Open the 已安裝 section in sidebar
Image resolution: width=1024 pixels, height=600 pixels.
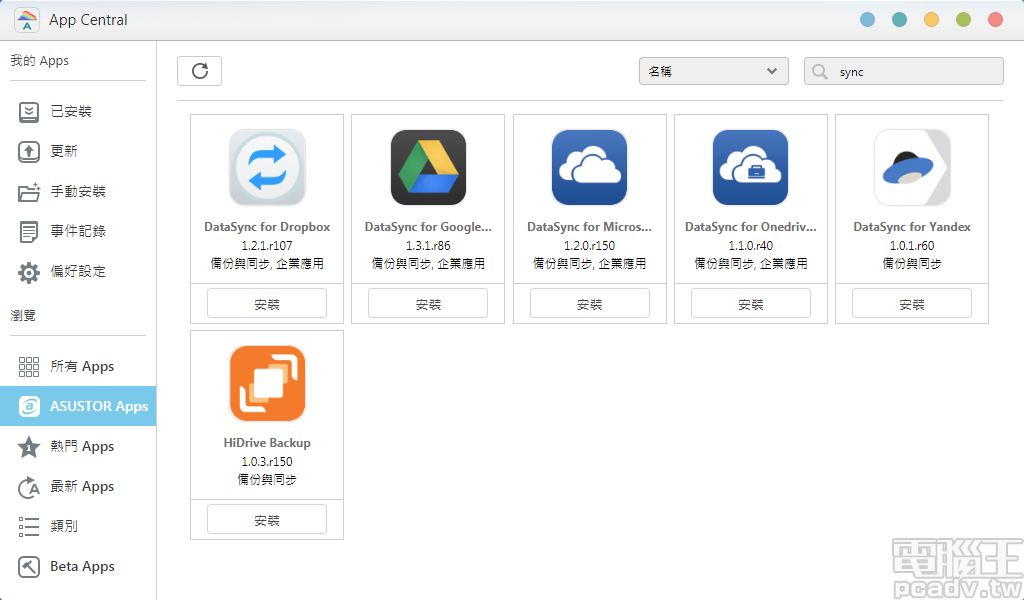tap(71, 112)
